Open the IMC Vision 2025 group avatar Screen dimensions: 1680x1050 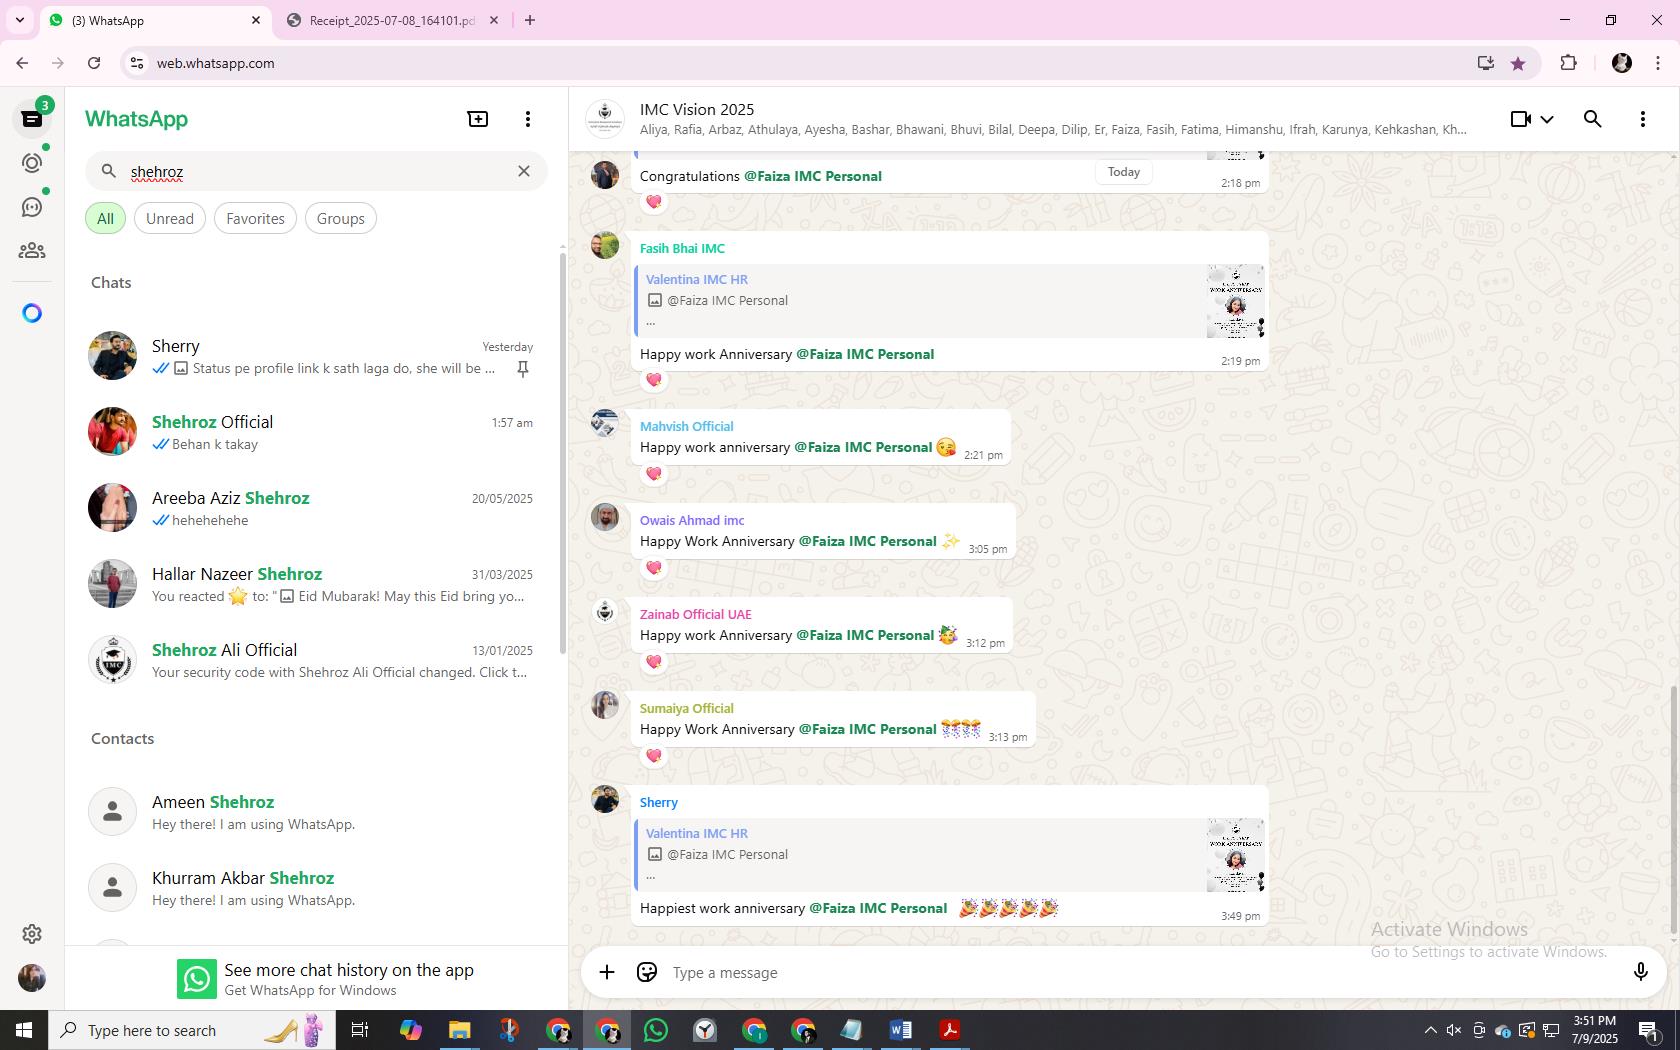click(605, 119)
